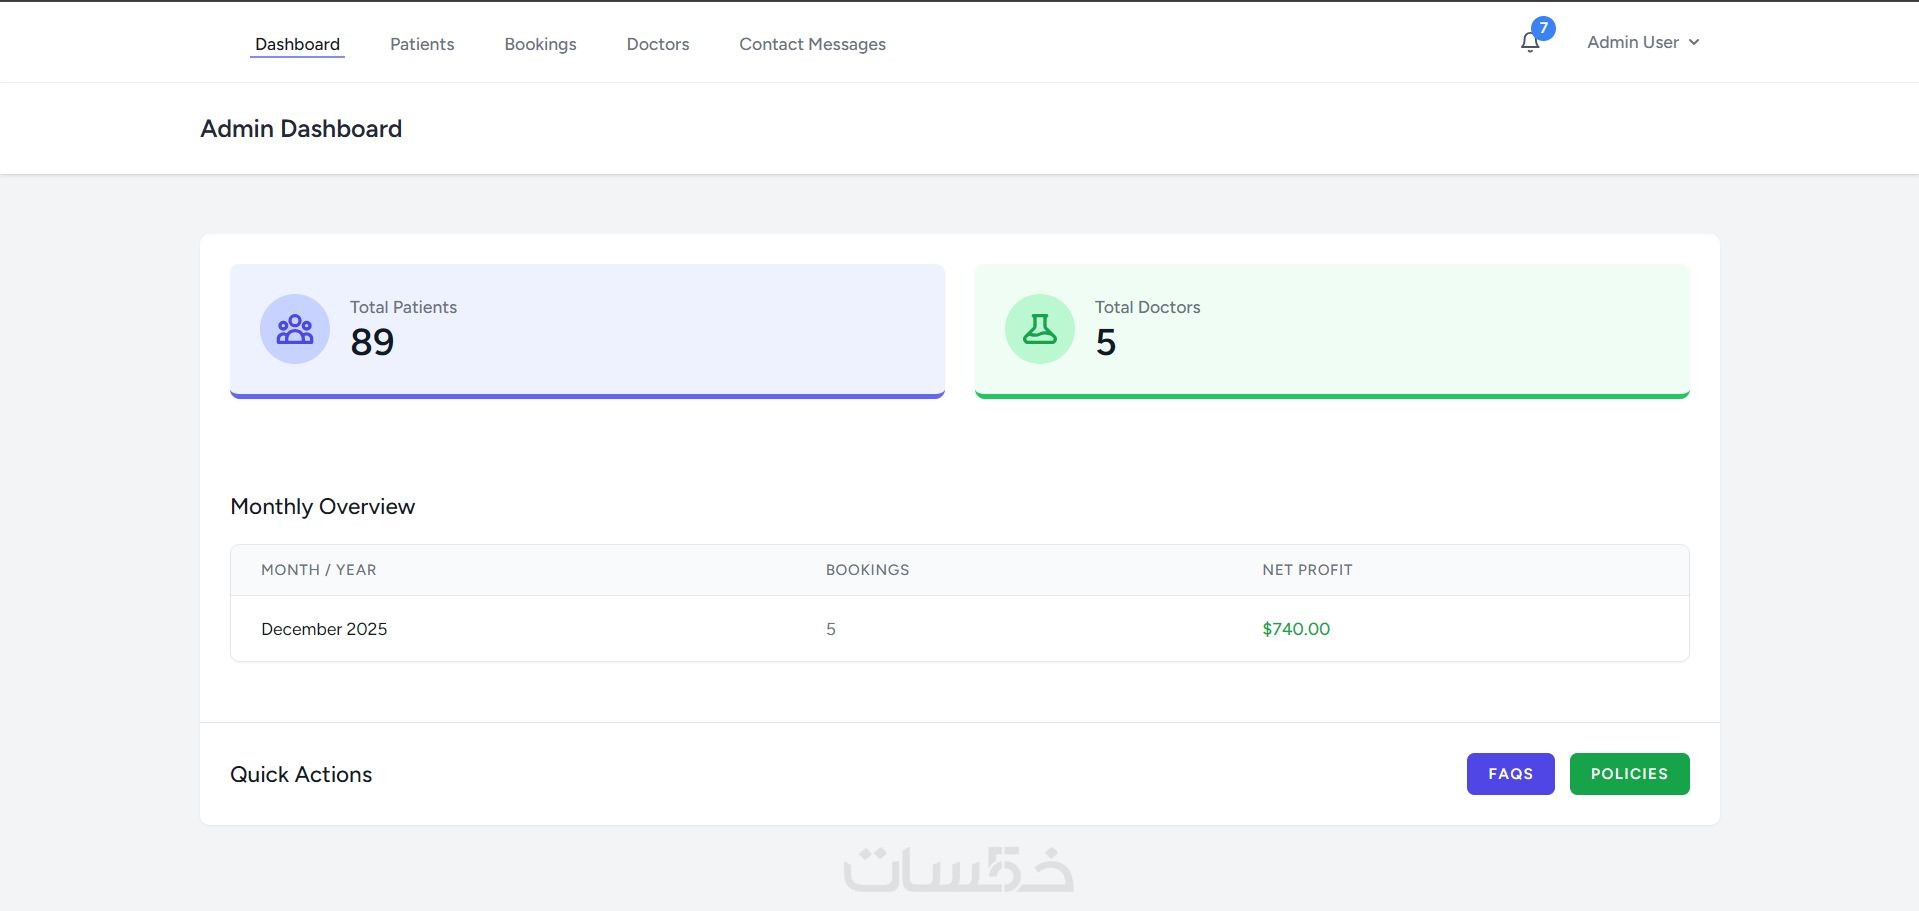The image size is (1919, 911).
Task: Click the Net Profit column header
Action: 1307,570
